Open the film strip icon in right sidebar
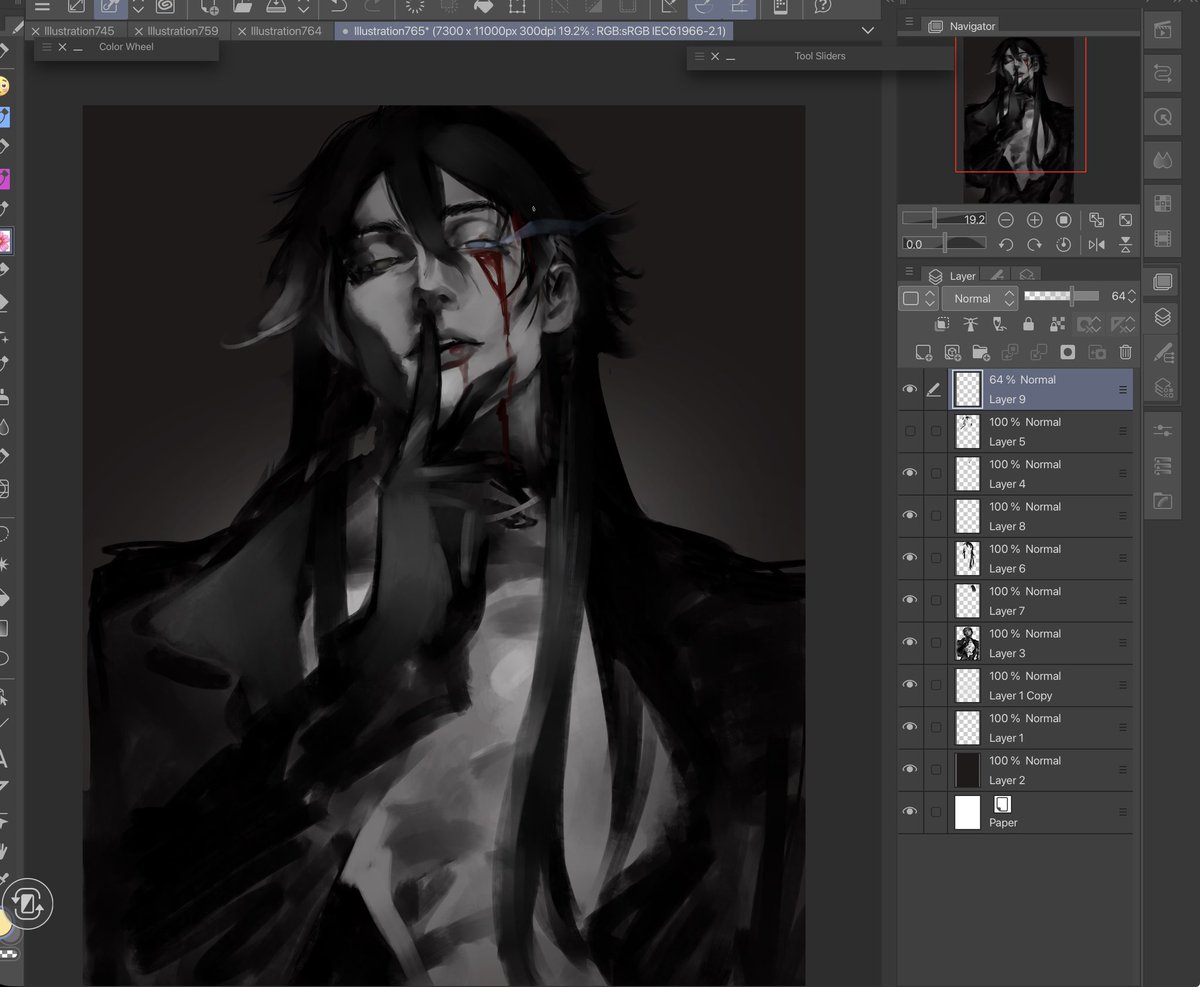Viewport: 1200px width, 987px height. 1162,239
